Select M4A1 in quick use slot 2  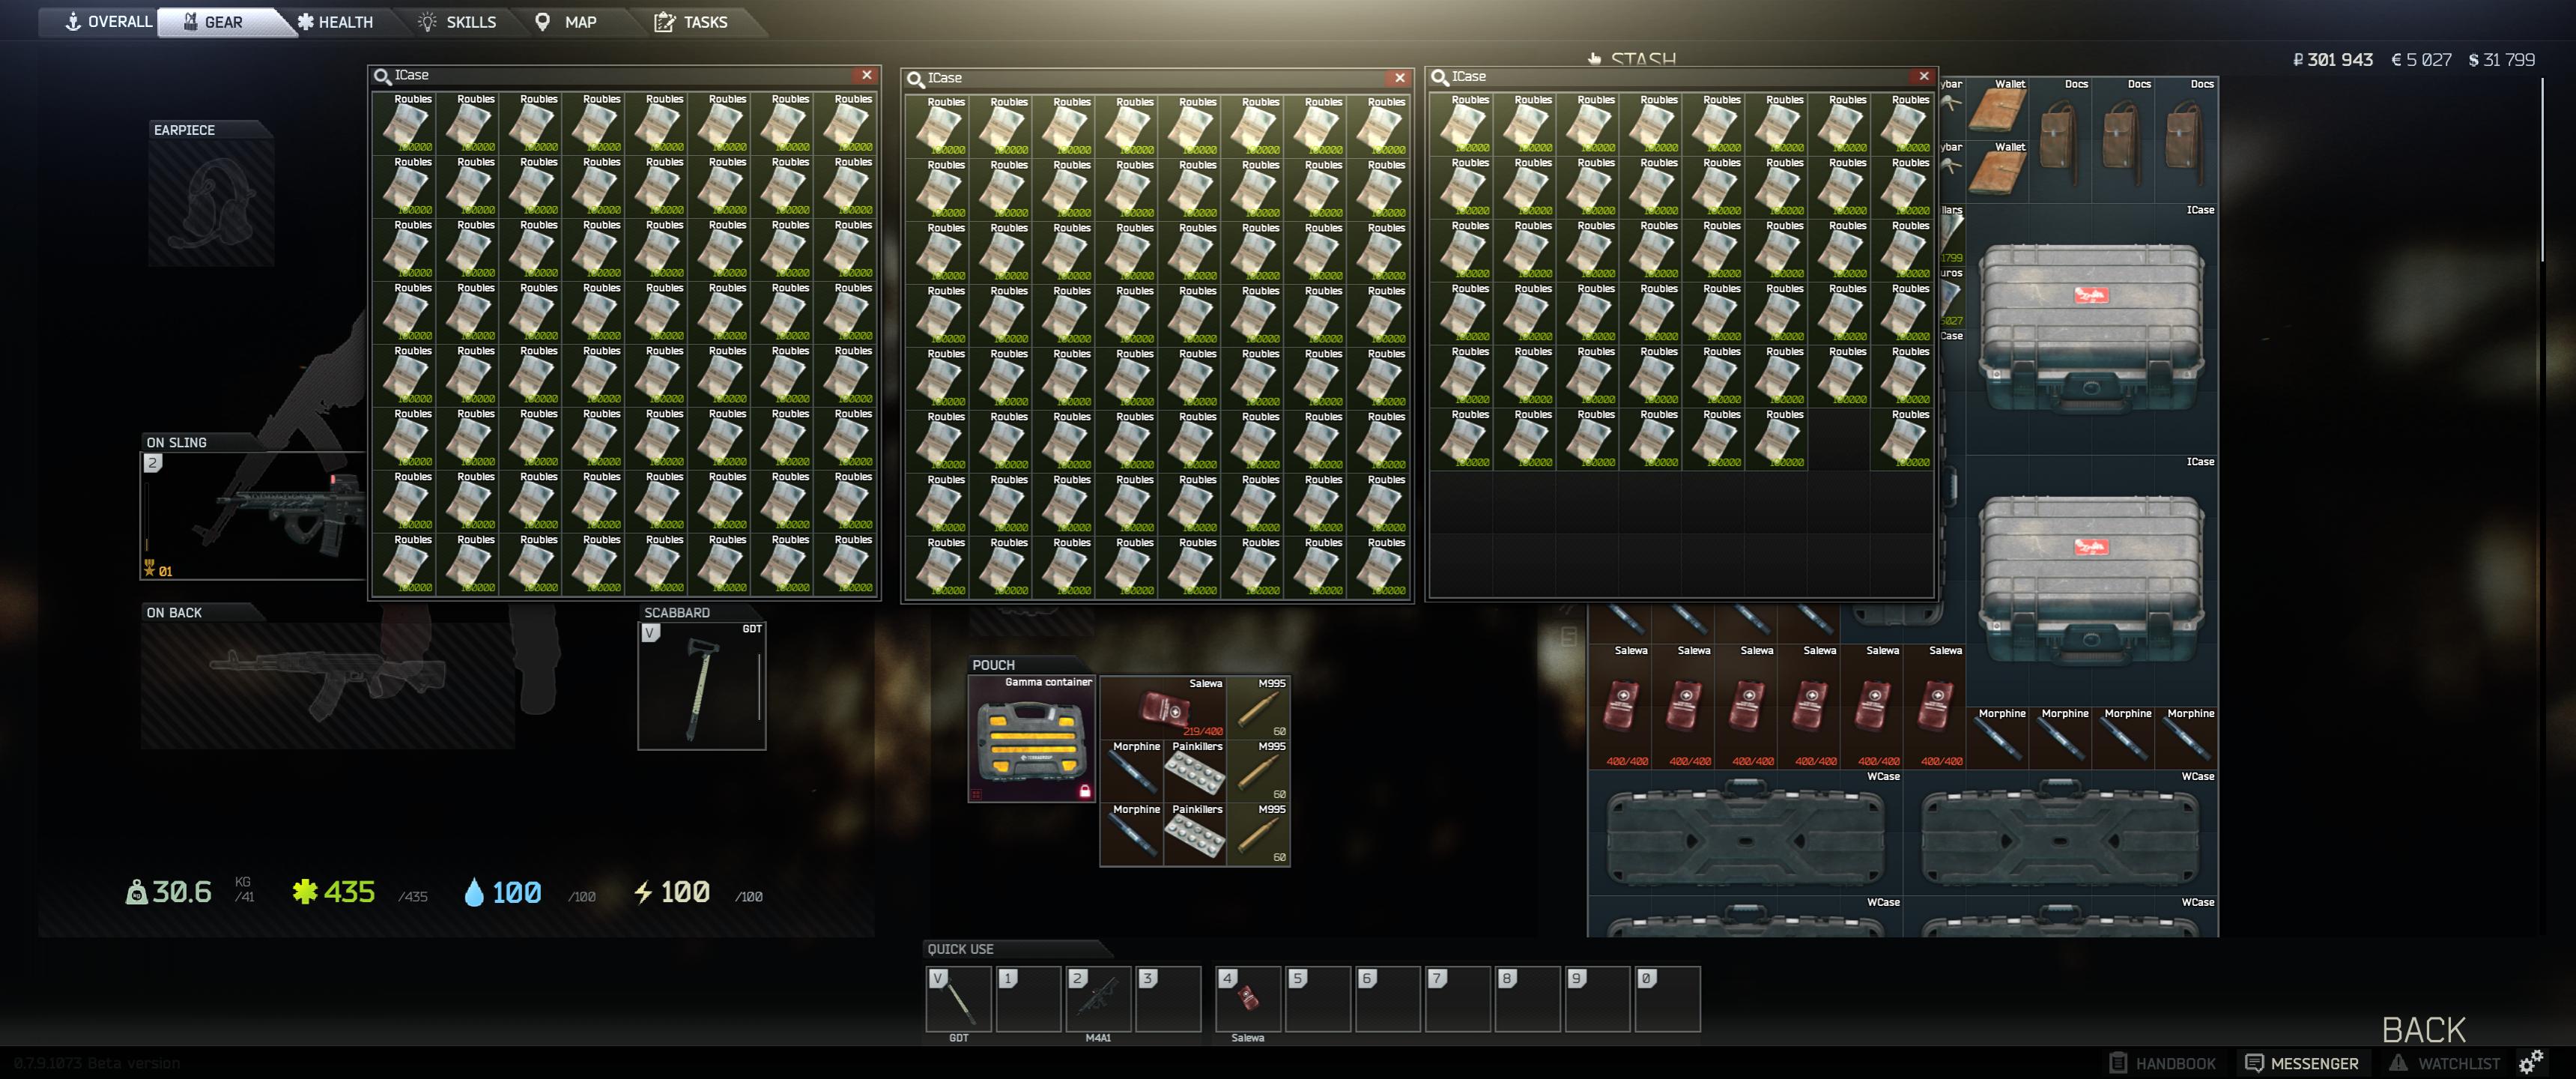[1098, 998]
